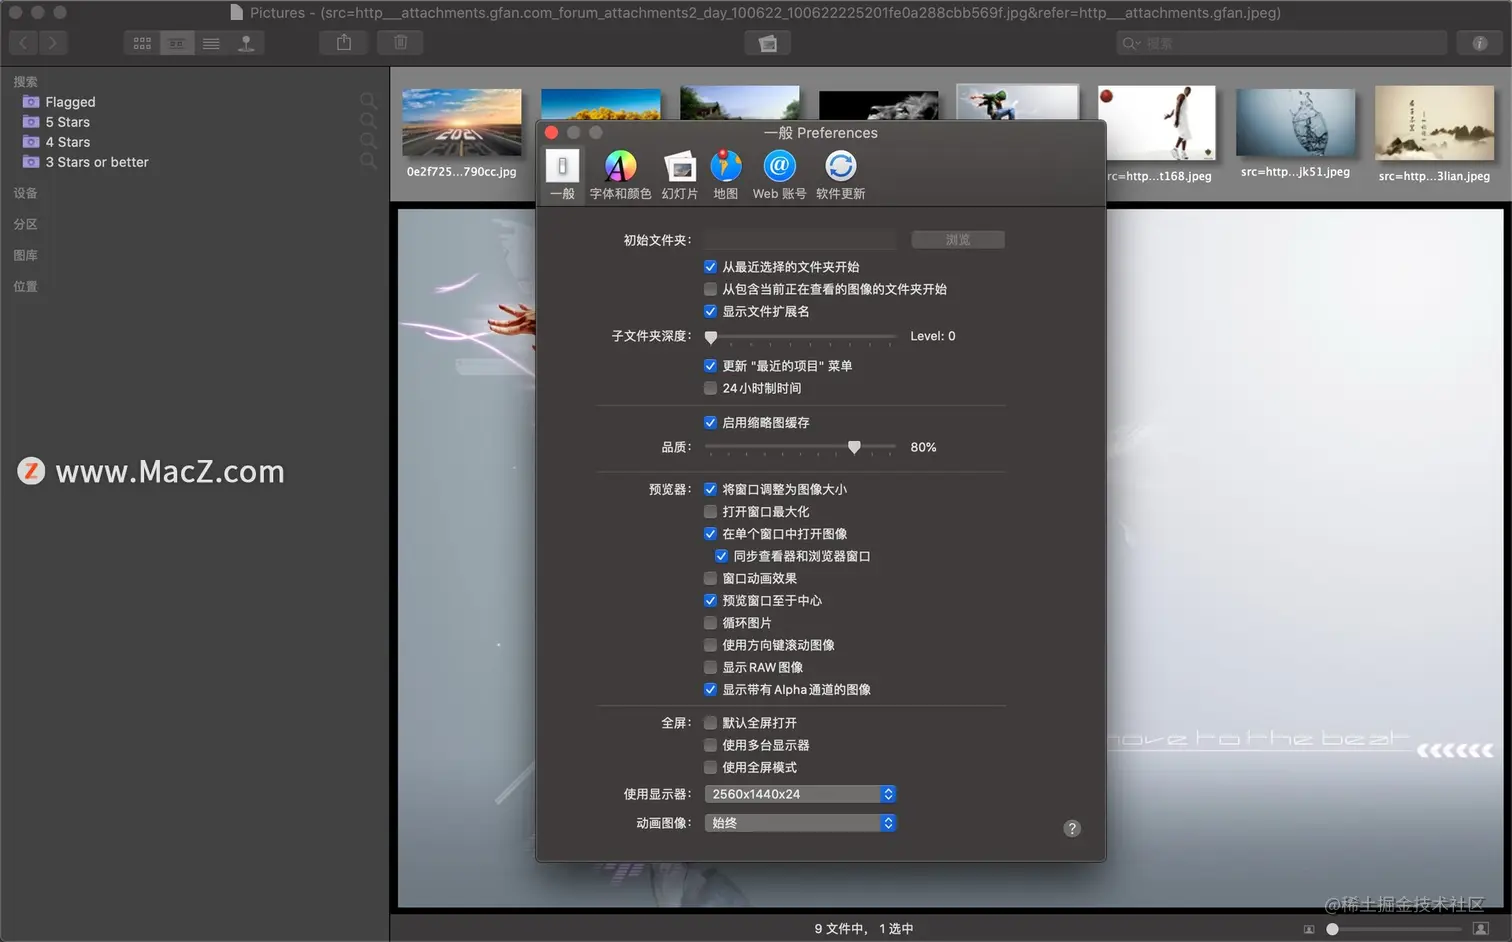The width and height of the screenshot is (1512, 942).
Task: Click the 图库 sidebar section heading
Action: click(25, 255)
